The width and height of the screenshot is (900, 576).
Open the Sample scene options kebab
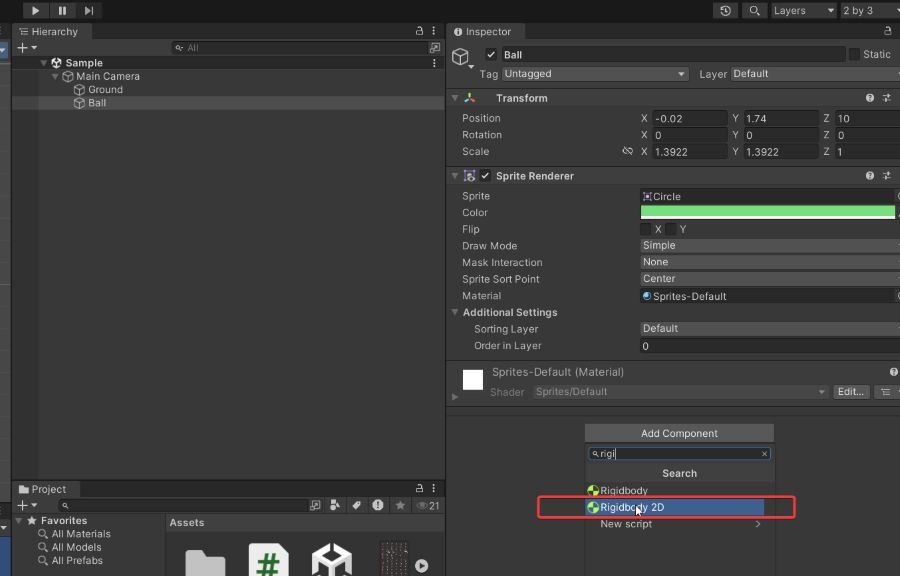point(434,63)
